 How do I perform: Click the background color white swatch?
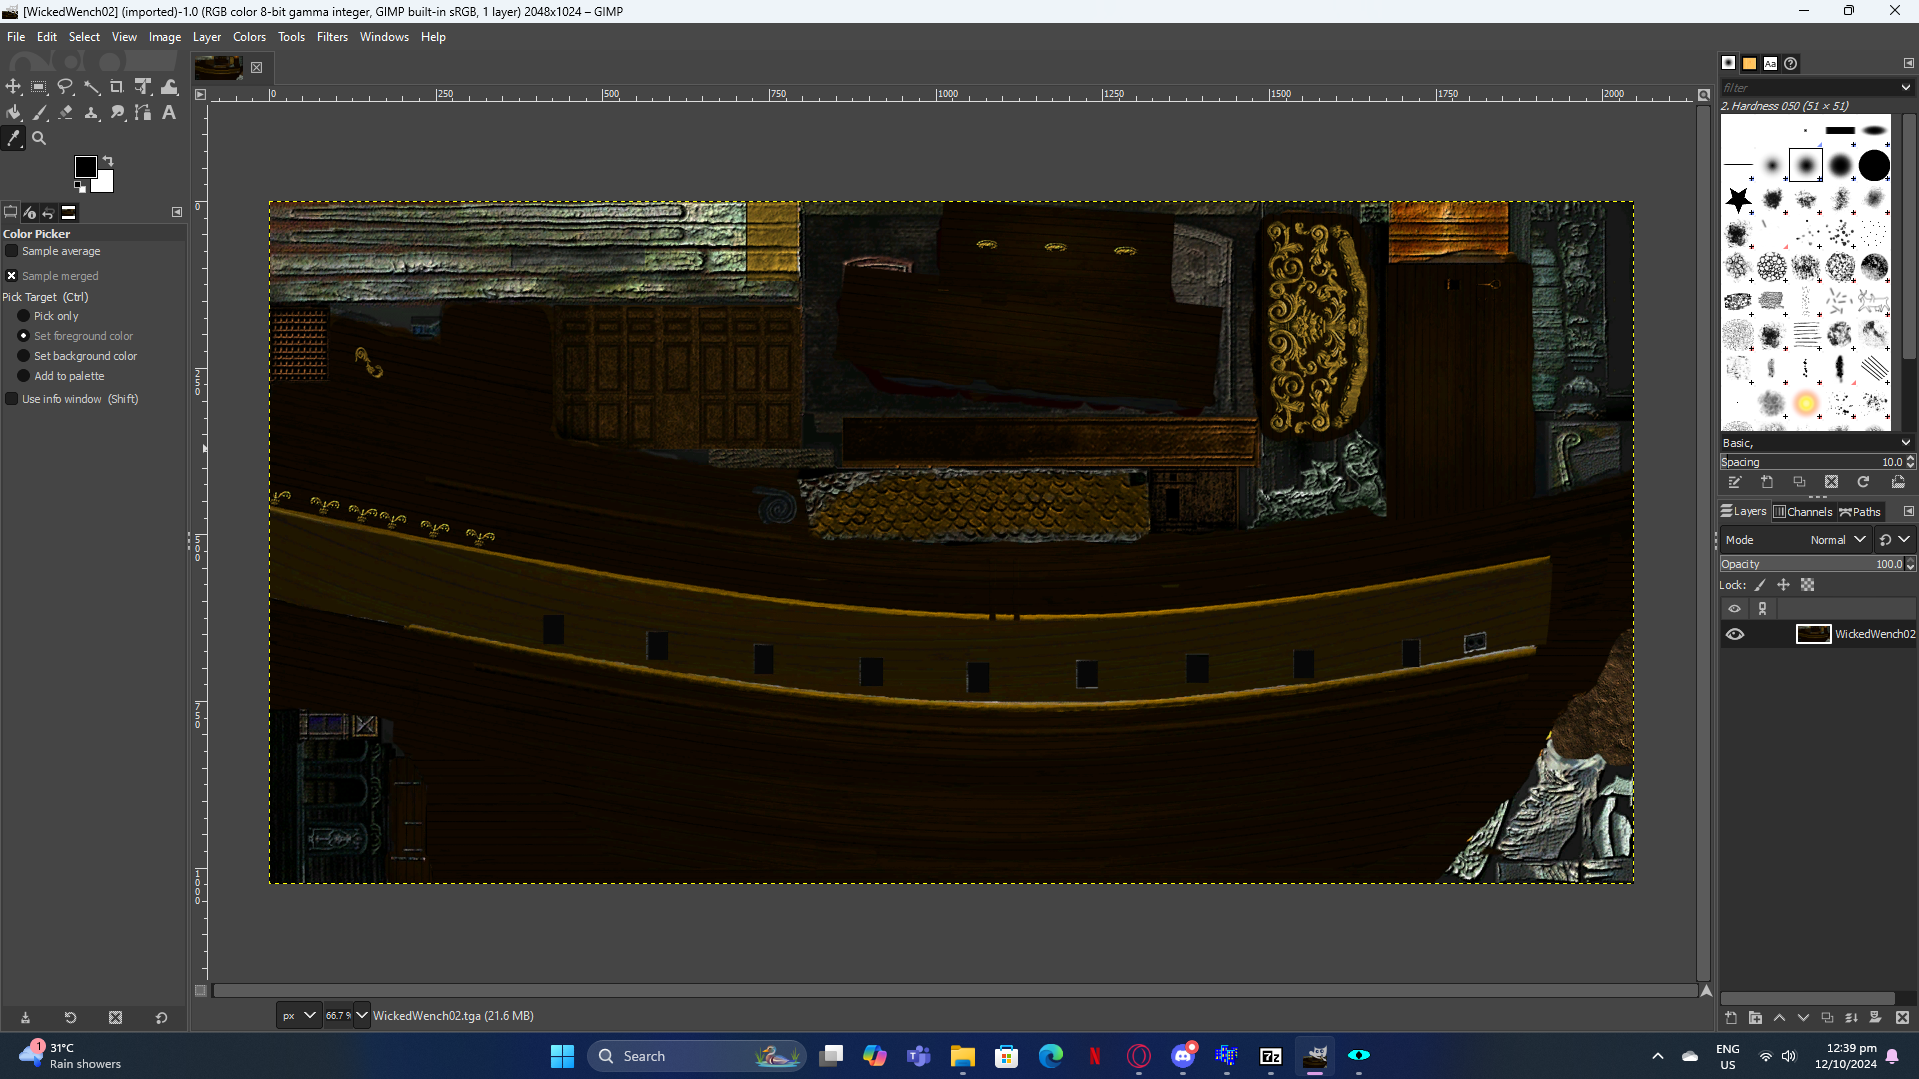105,184
